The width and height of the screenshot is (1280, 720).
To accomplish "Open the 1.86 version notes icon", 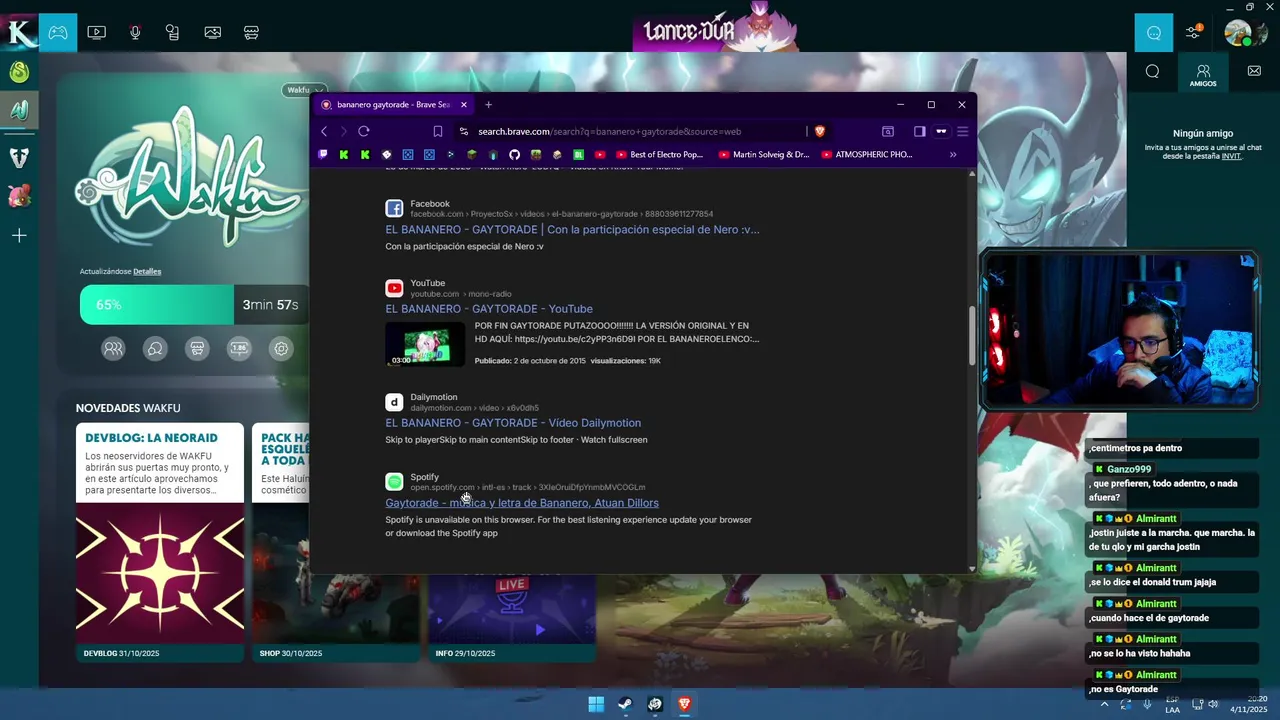I will [239, 349].
